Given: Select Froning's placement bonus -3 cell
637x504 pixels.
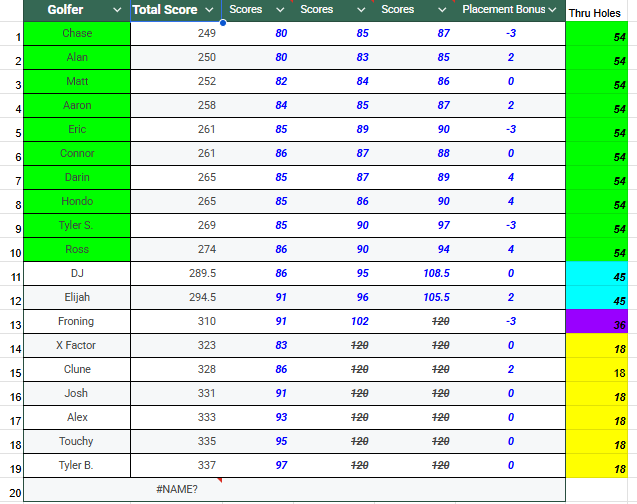Looking at the screenshot, I should pyautogui.click(x=510, y=321).
